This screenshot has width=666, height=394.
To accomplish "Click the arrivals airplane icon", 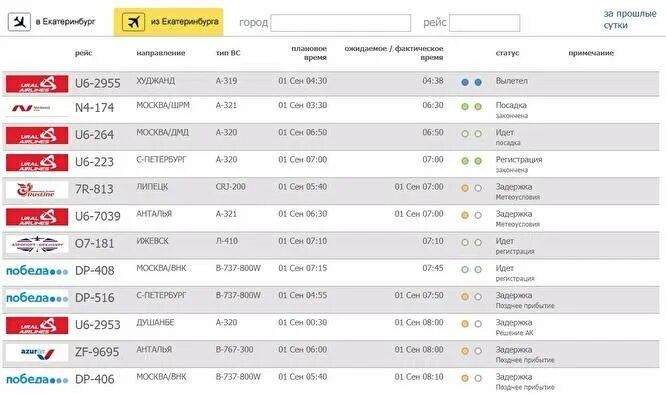I will [x=19, y=22].
